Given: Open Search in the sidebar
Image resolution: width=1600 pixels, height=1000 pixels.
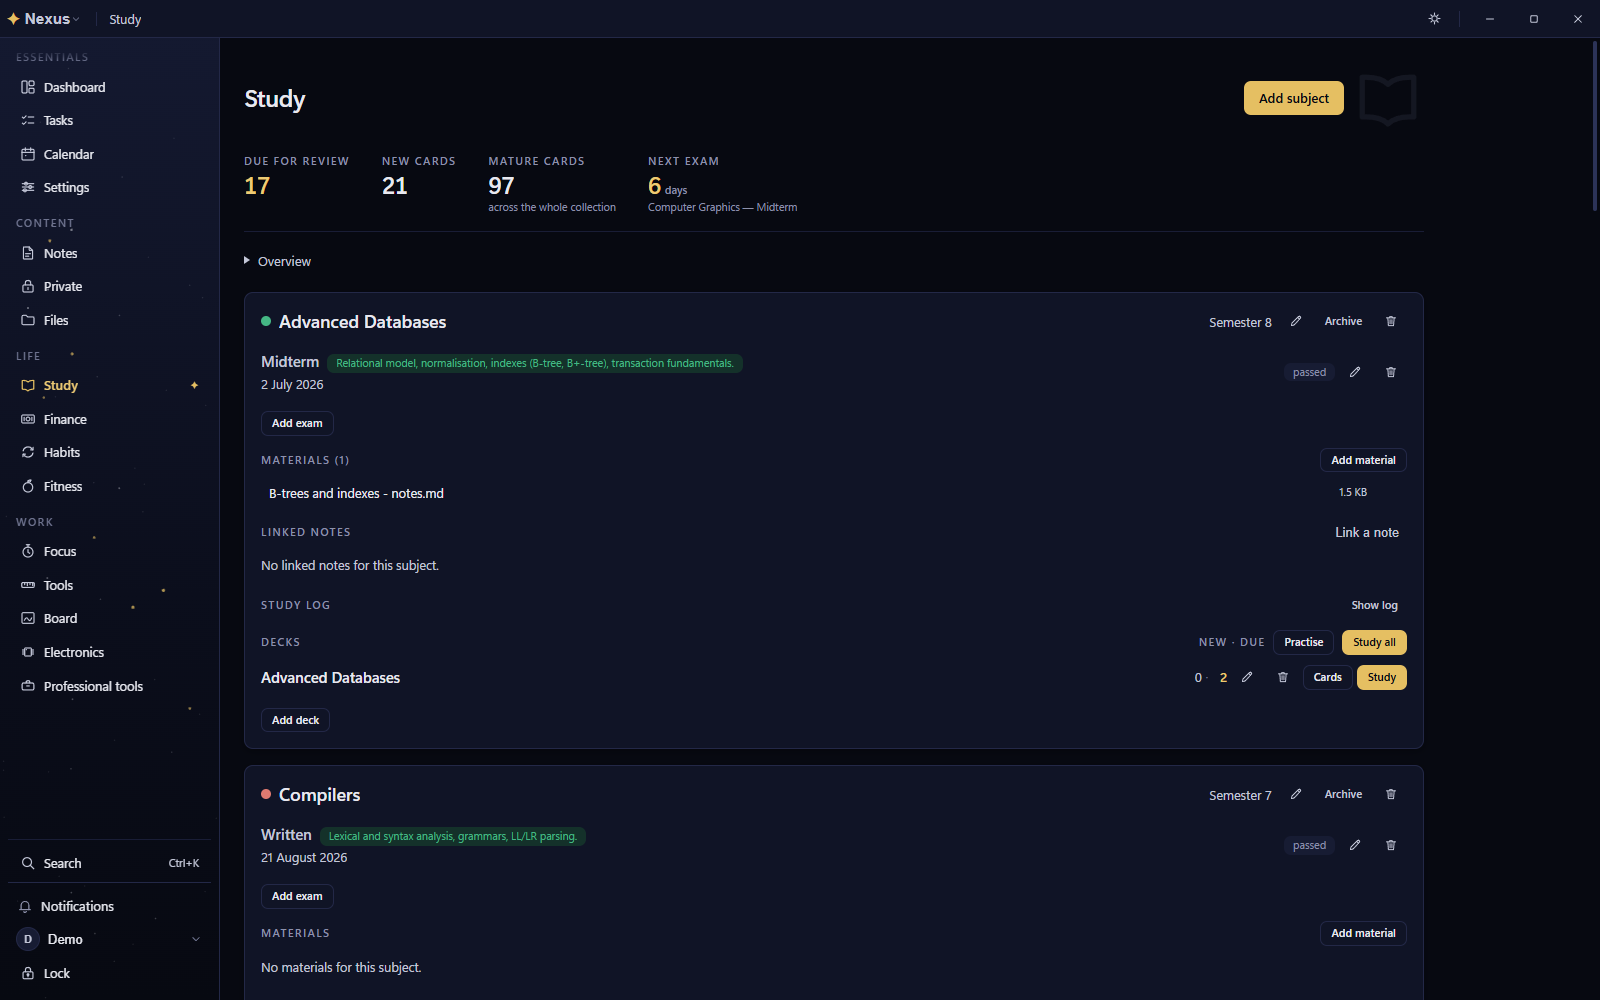Looking at the screenshot, I should [x=110, y=864].
